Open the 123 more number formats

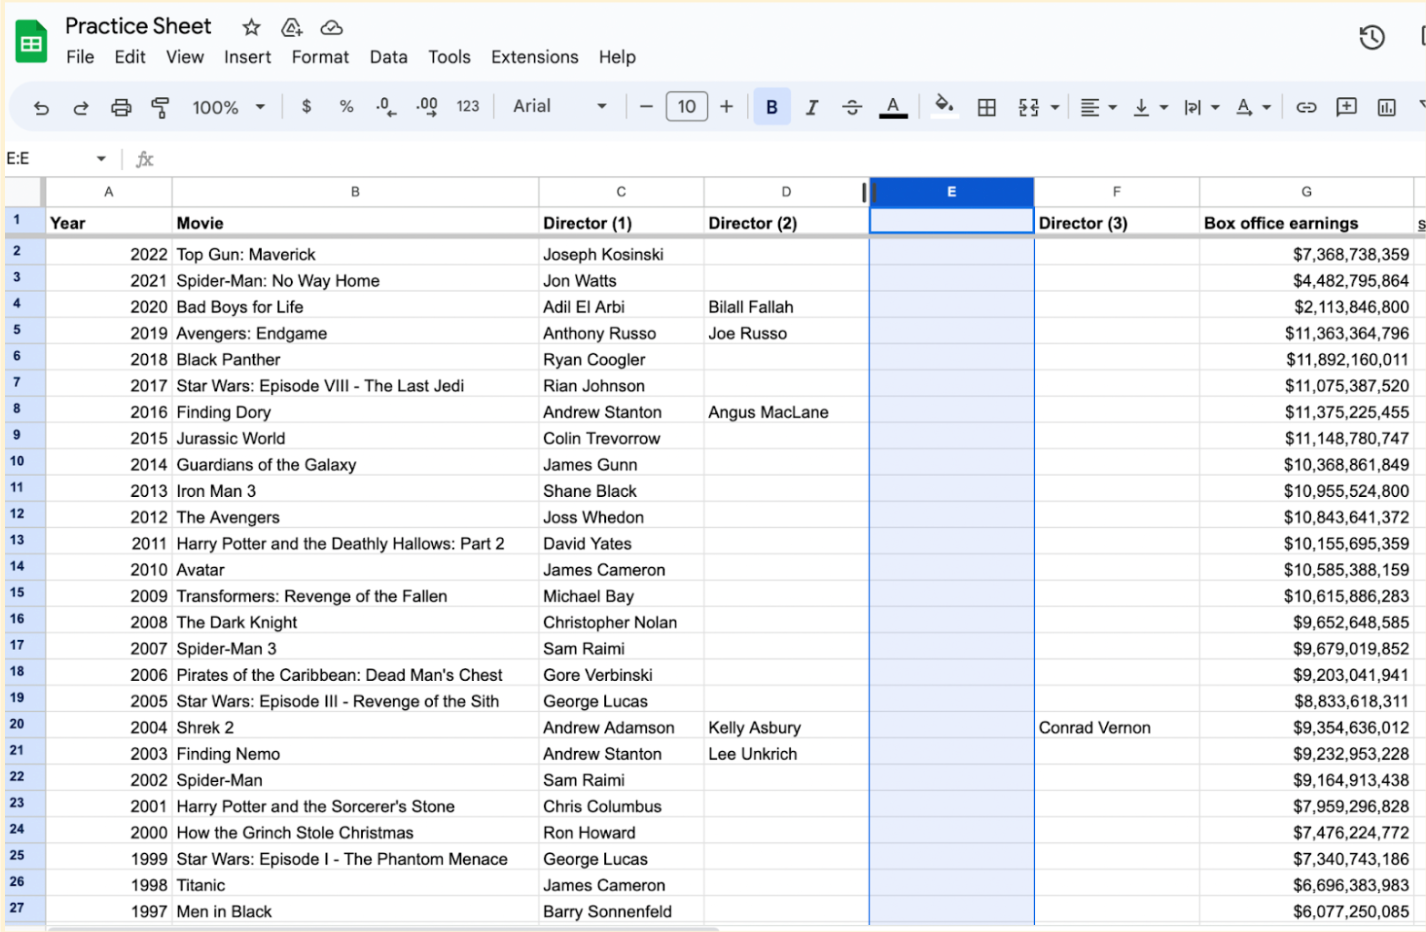coord(468,106)
